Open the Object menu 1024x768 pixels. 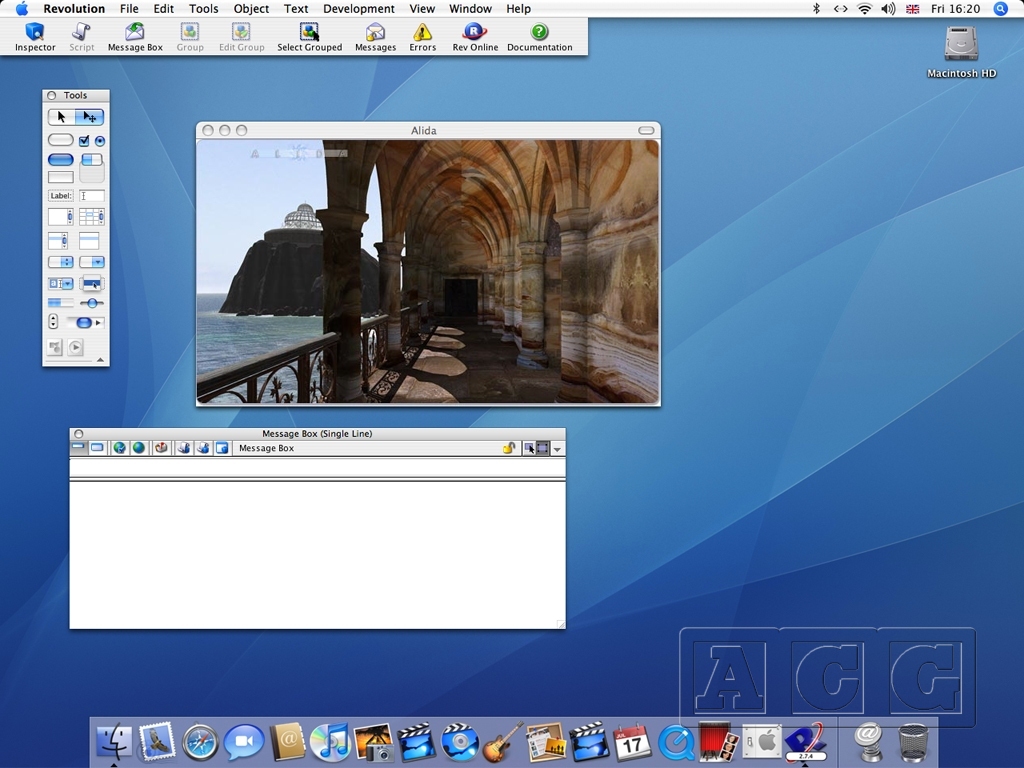click(251, 8)
